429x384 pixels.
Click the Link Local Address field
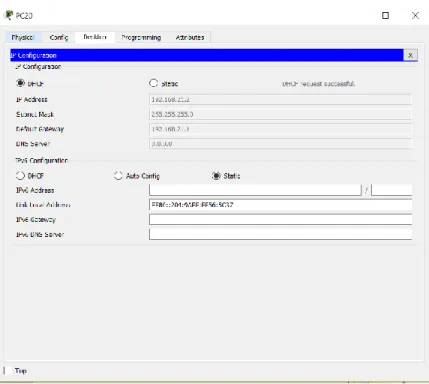coord(281,205)
